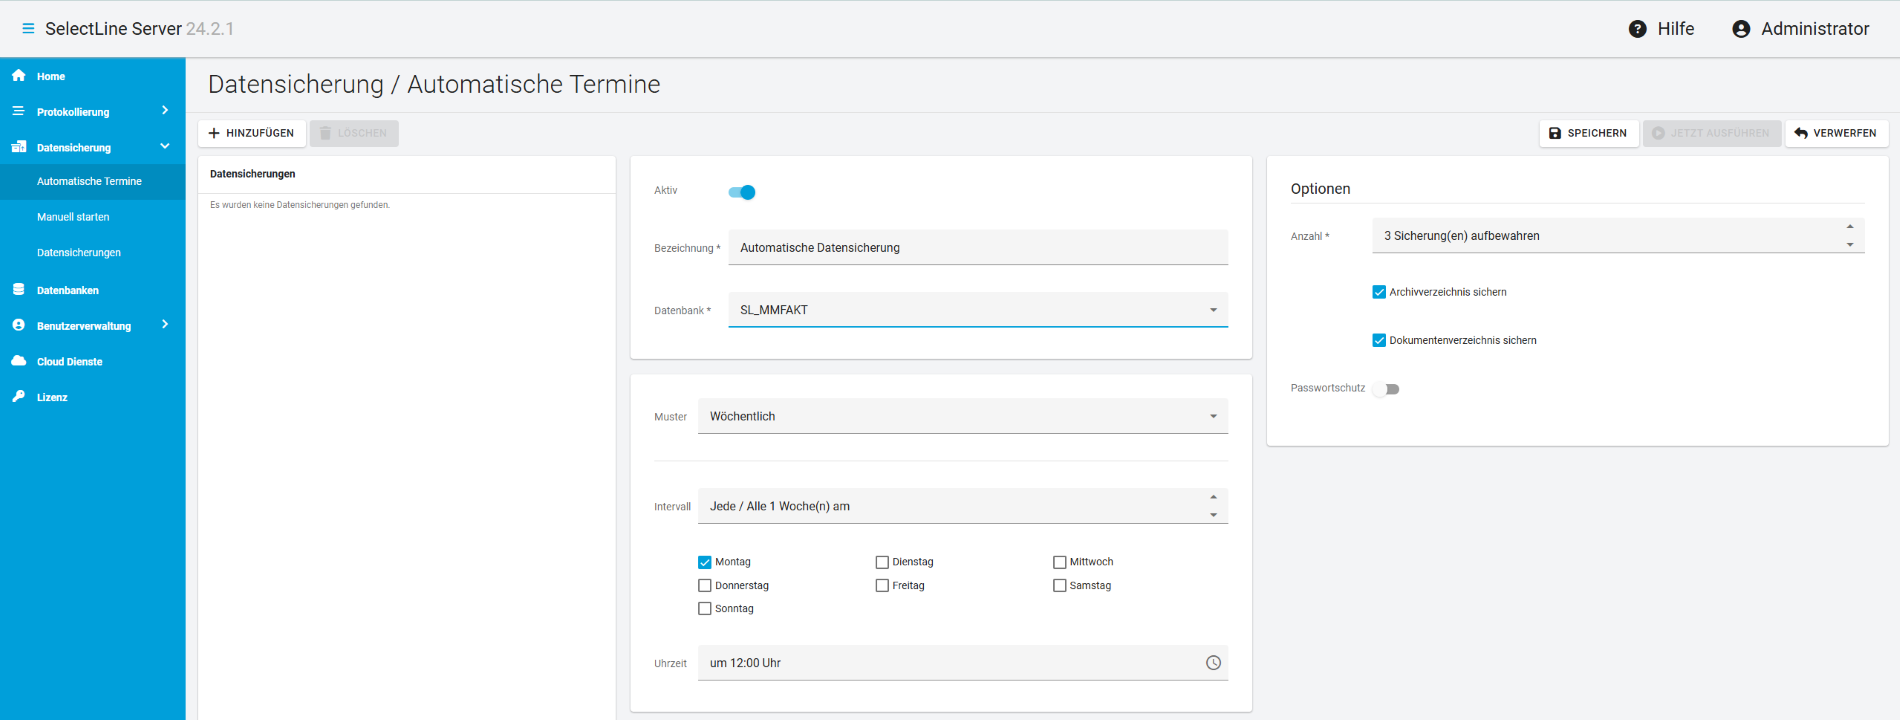Check the Dienstag checkbox
The height and width of the screenshot is (720, 1900).
(882, 562)
